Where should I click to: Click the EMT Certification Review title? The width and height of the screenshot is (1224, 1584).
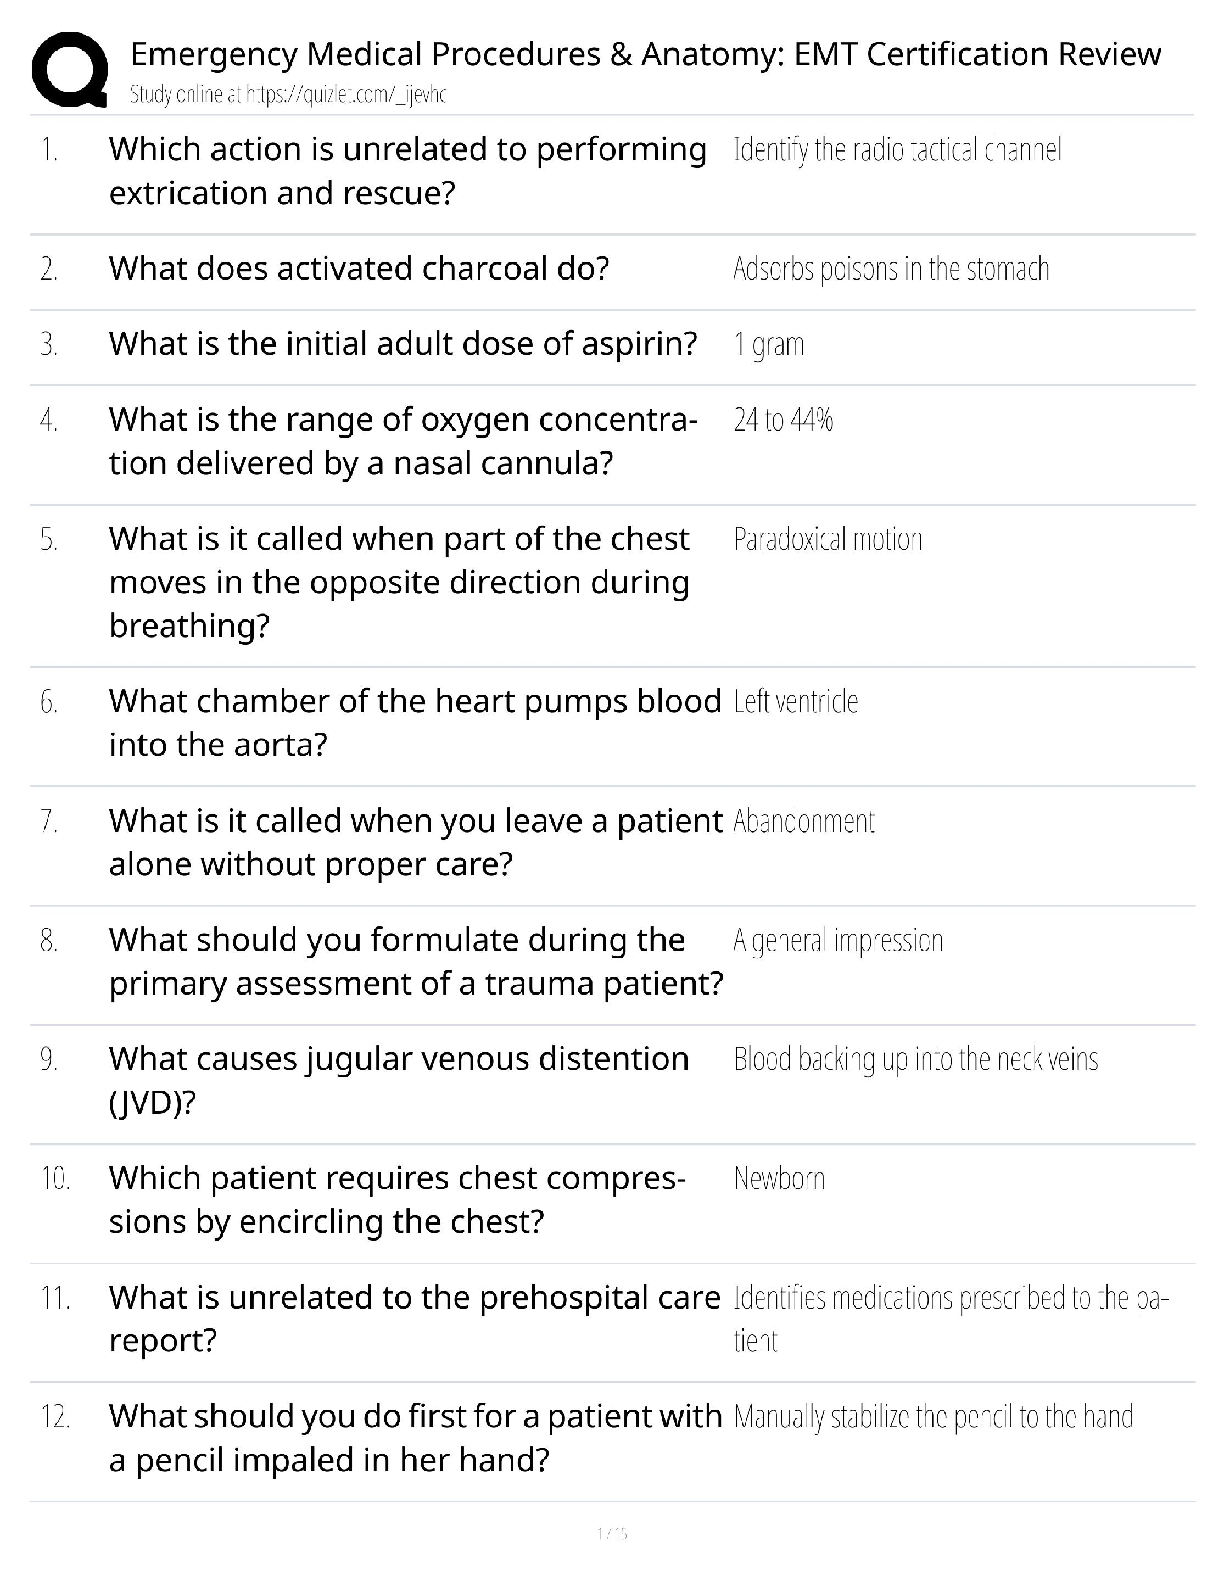[x=645, y=53]
